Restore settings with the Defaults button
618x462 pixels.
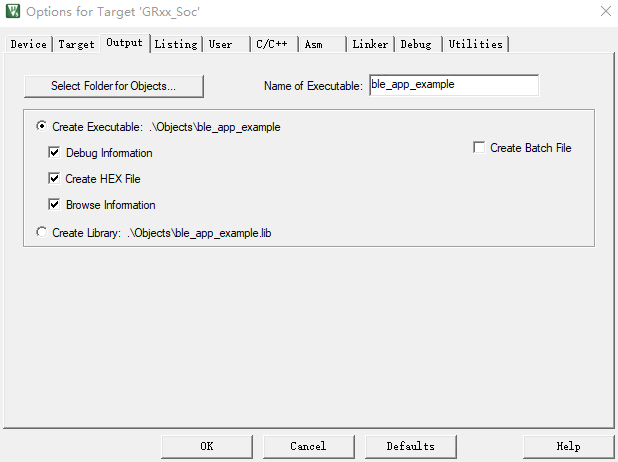[411, 447]
